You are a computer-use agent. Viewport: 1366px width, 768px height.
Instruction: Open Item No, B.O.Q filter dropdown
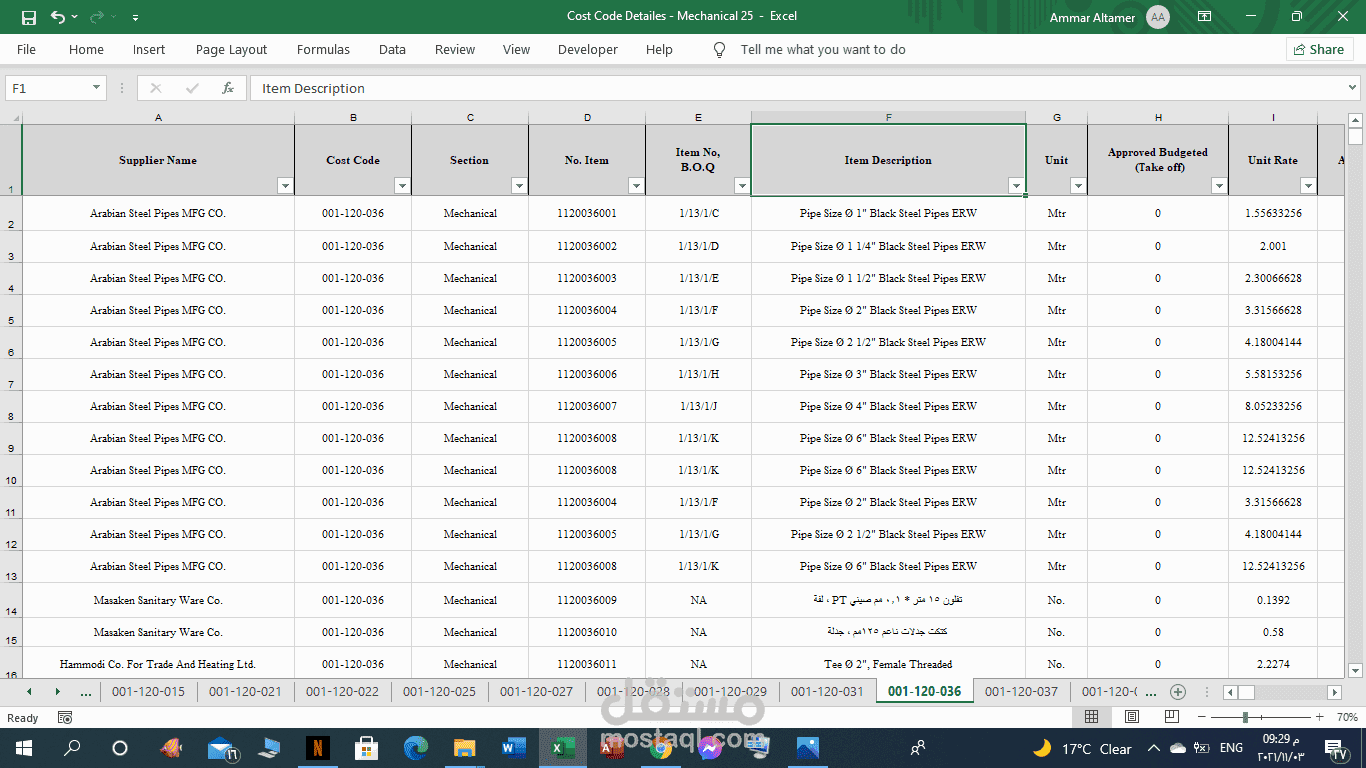click(742, 185)
